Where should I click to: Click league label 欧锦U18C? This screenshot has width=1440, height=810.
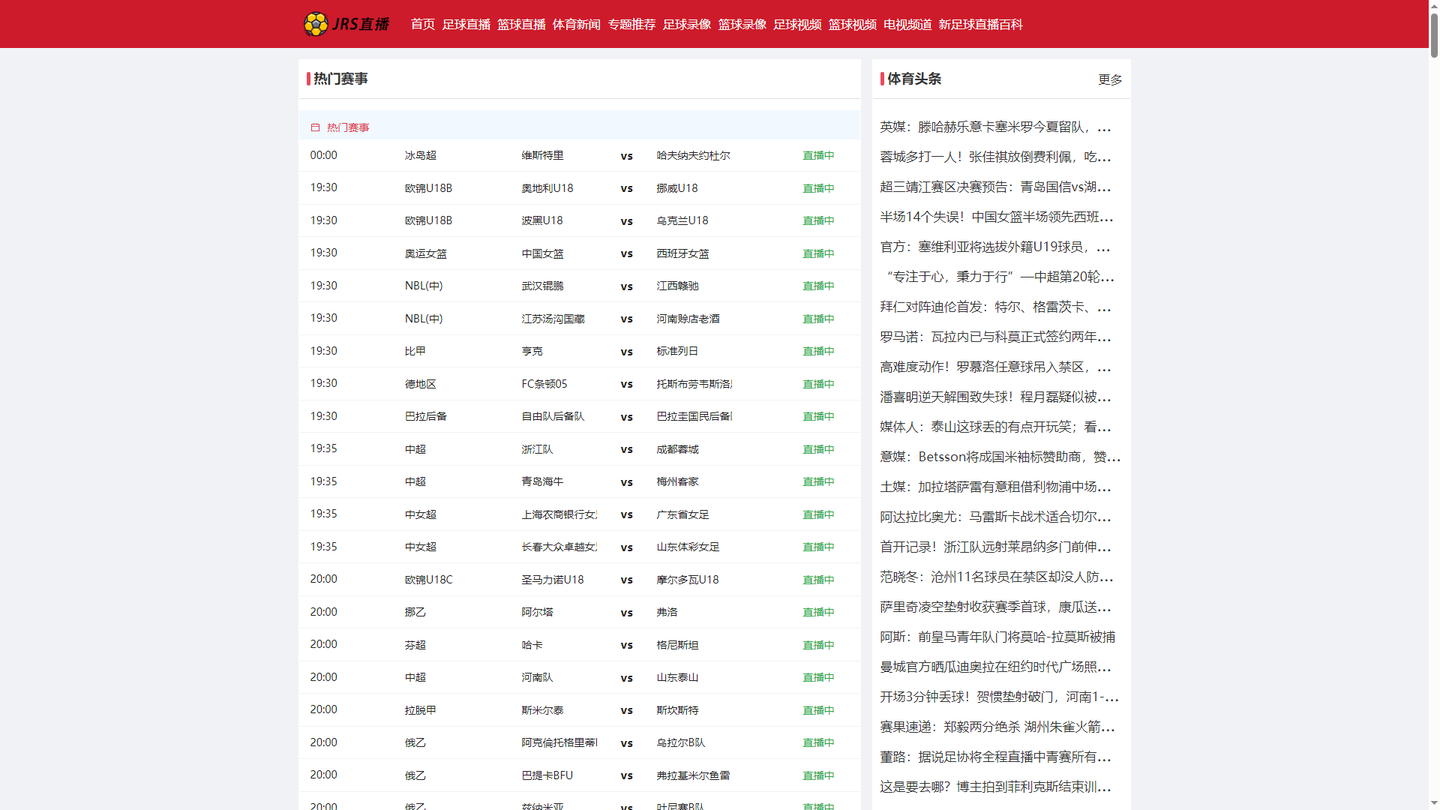pos(428,580)
